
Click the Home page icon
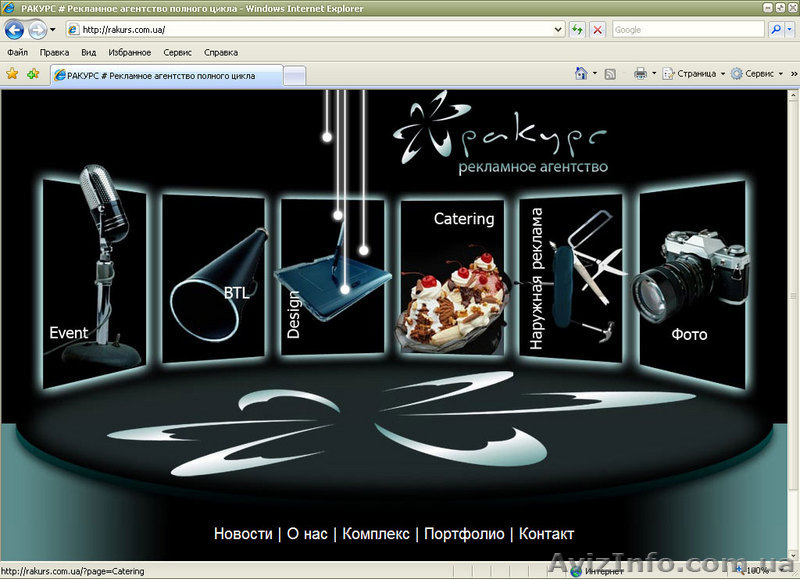pos(581,73)
